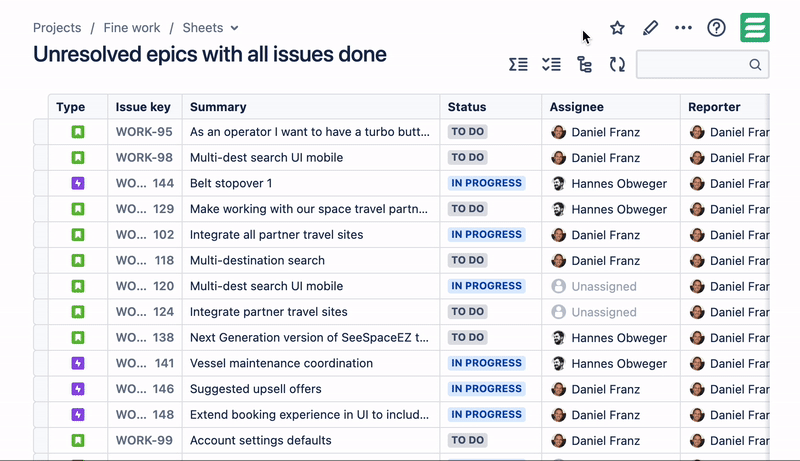
Task: Open issue key ending 129
Action: [x=145, y=209]
